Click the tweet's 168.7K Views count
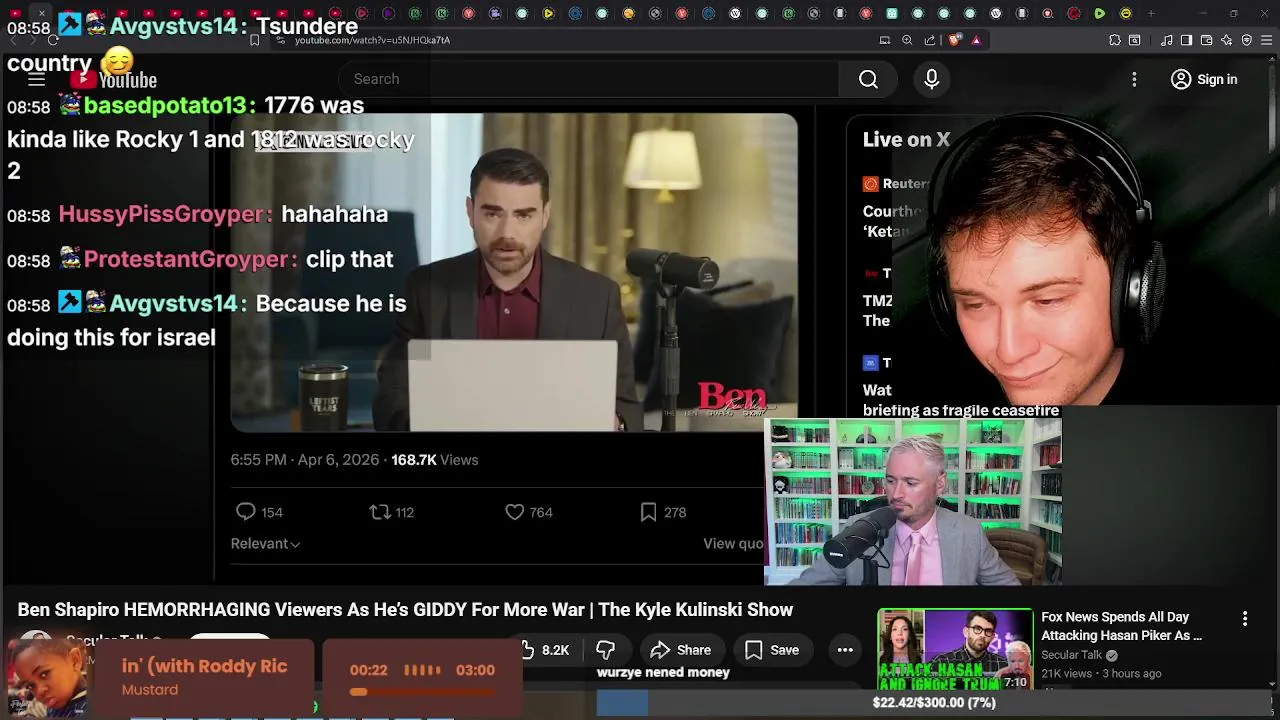This screenshot has height=720, width=1280. point(434,460)
